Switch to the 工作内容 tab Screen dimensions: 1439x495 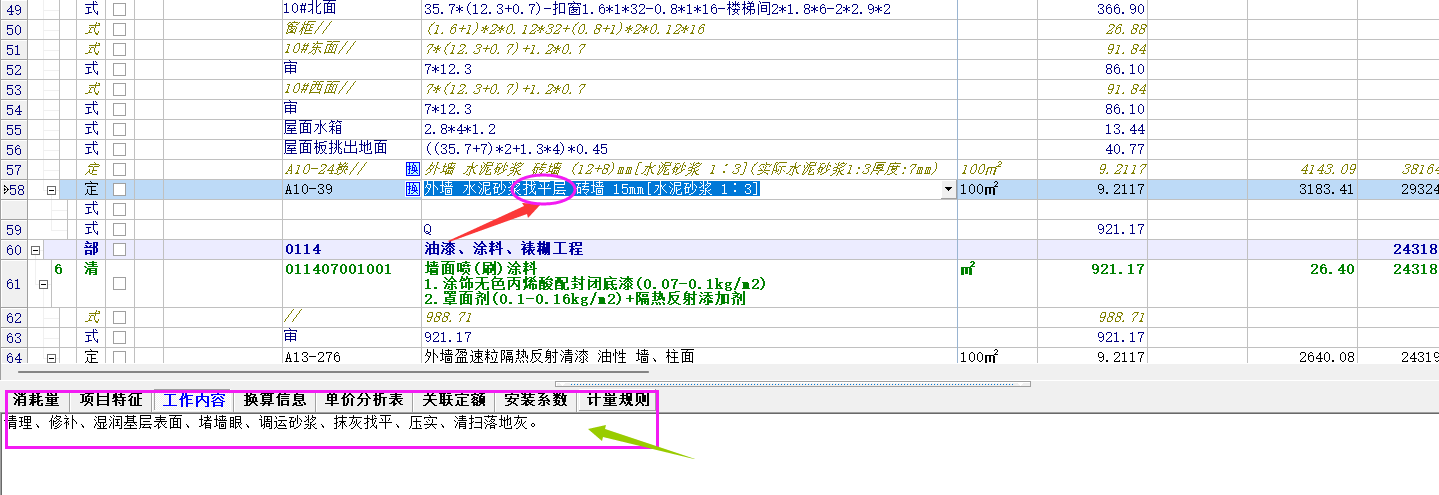pyautogui.click(x=194, y=400)
